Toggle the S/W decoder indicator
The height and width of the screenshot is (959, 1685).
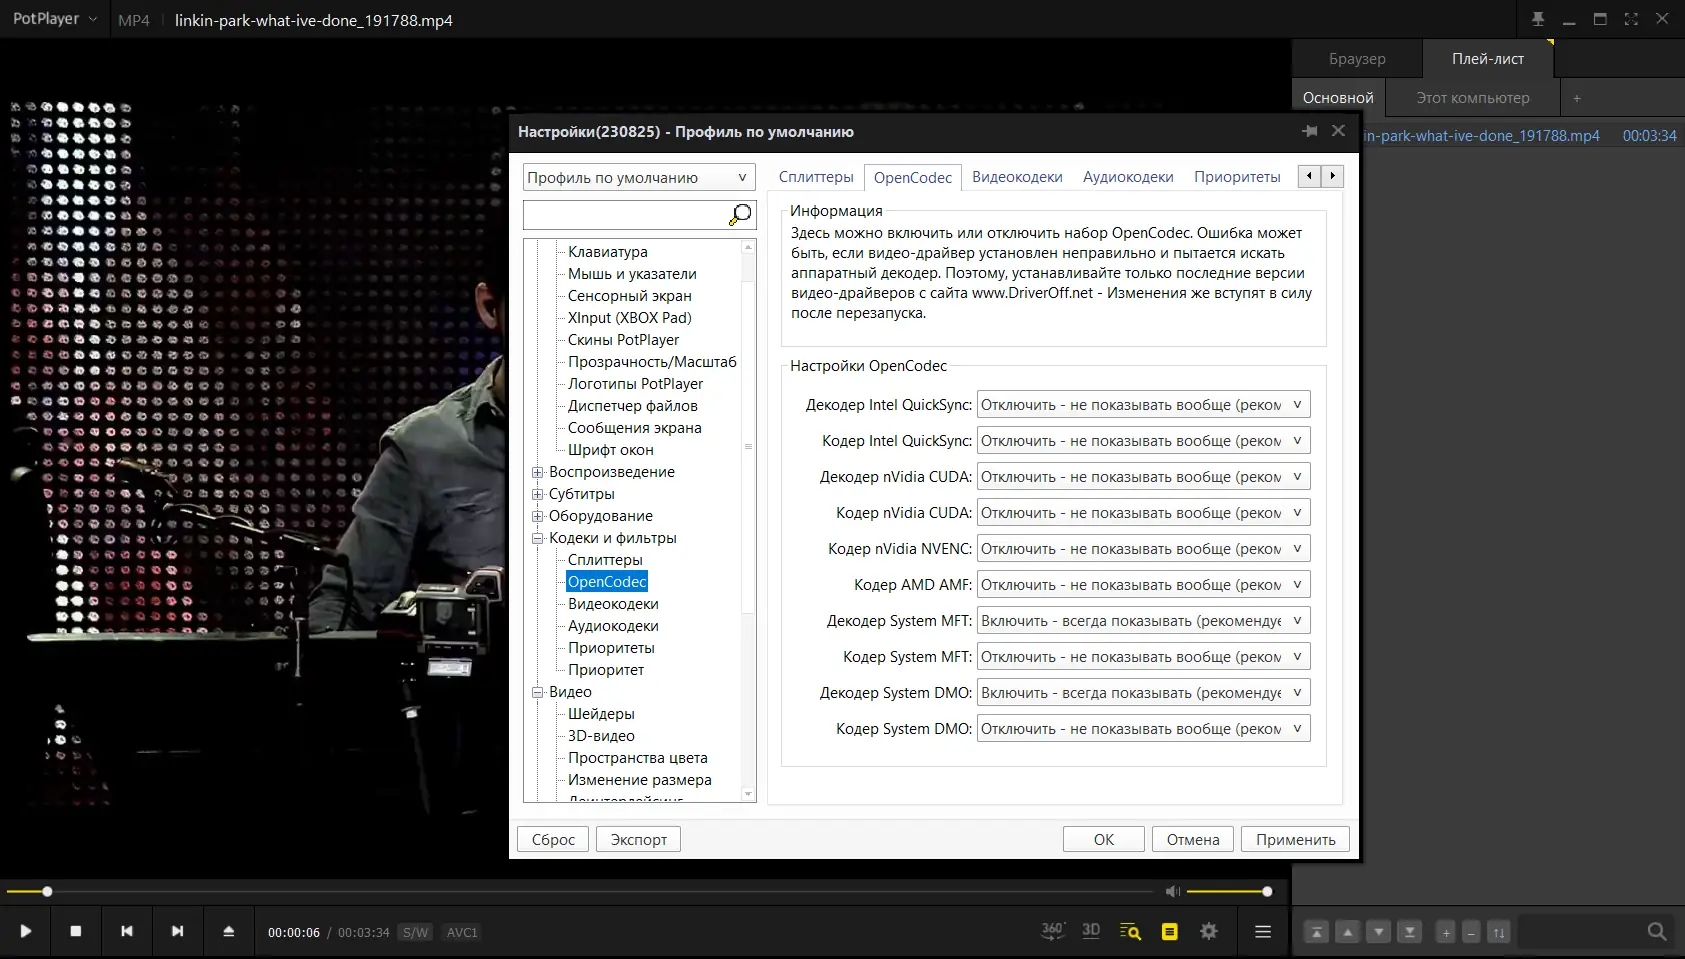415,932
